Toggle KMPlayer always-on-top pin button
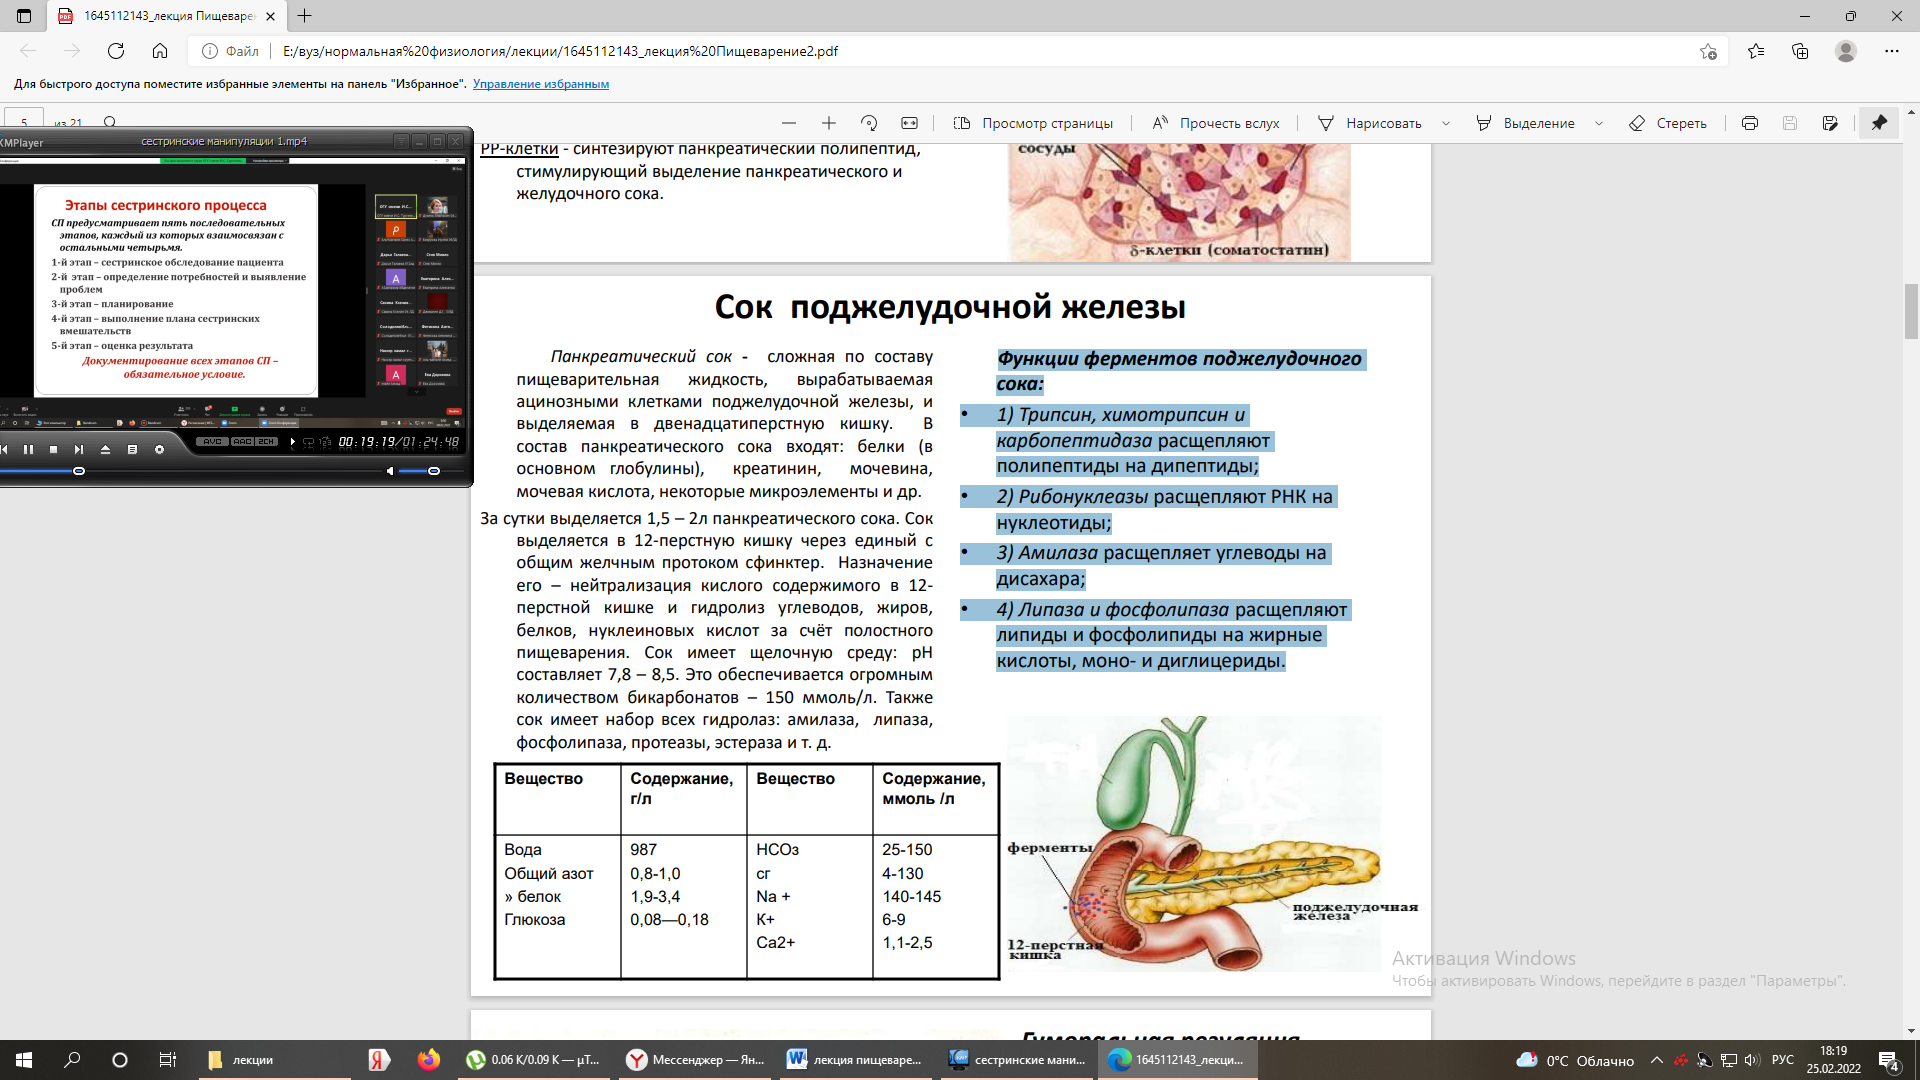1920x1080 pixels. (x=401, y=142)
